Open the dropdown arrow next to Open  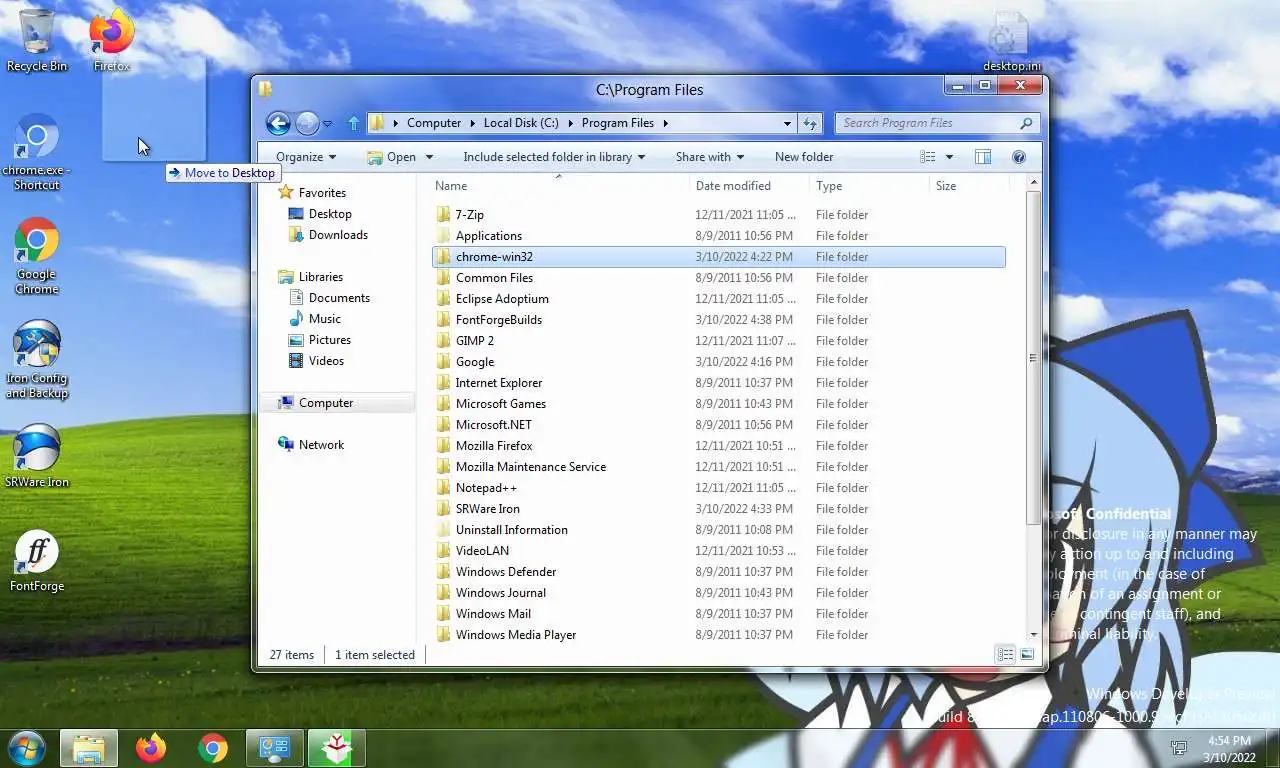click(429, 157)
